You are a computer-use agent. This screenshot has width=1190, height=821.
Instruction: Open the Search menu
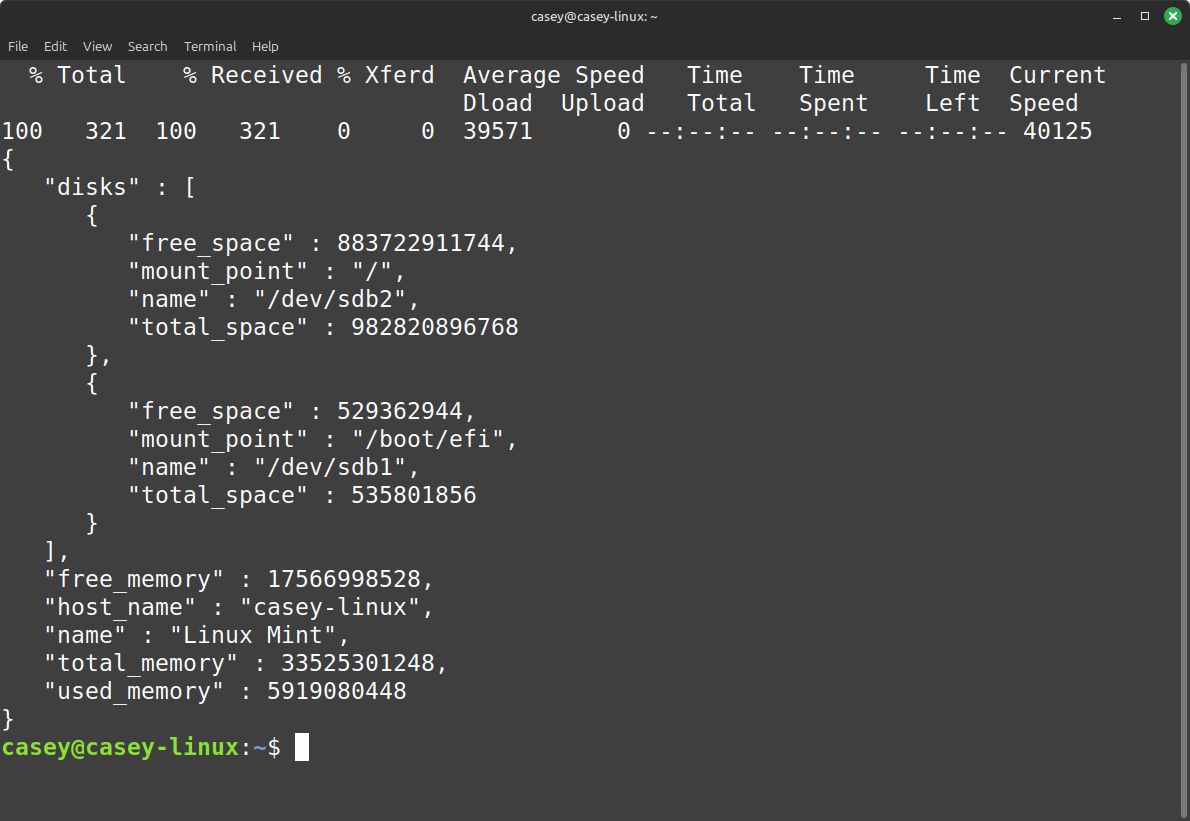[x=147, y=46]
